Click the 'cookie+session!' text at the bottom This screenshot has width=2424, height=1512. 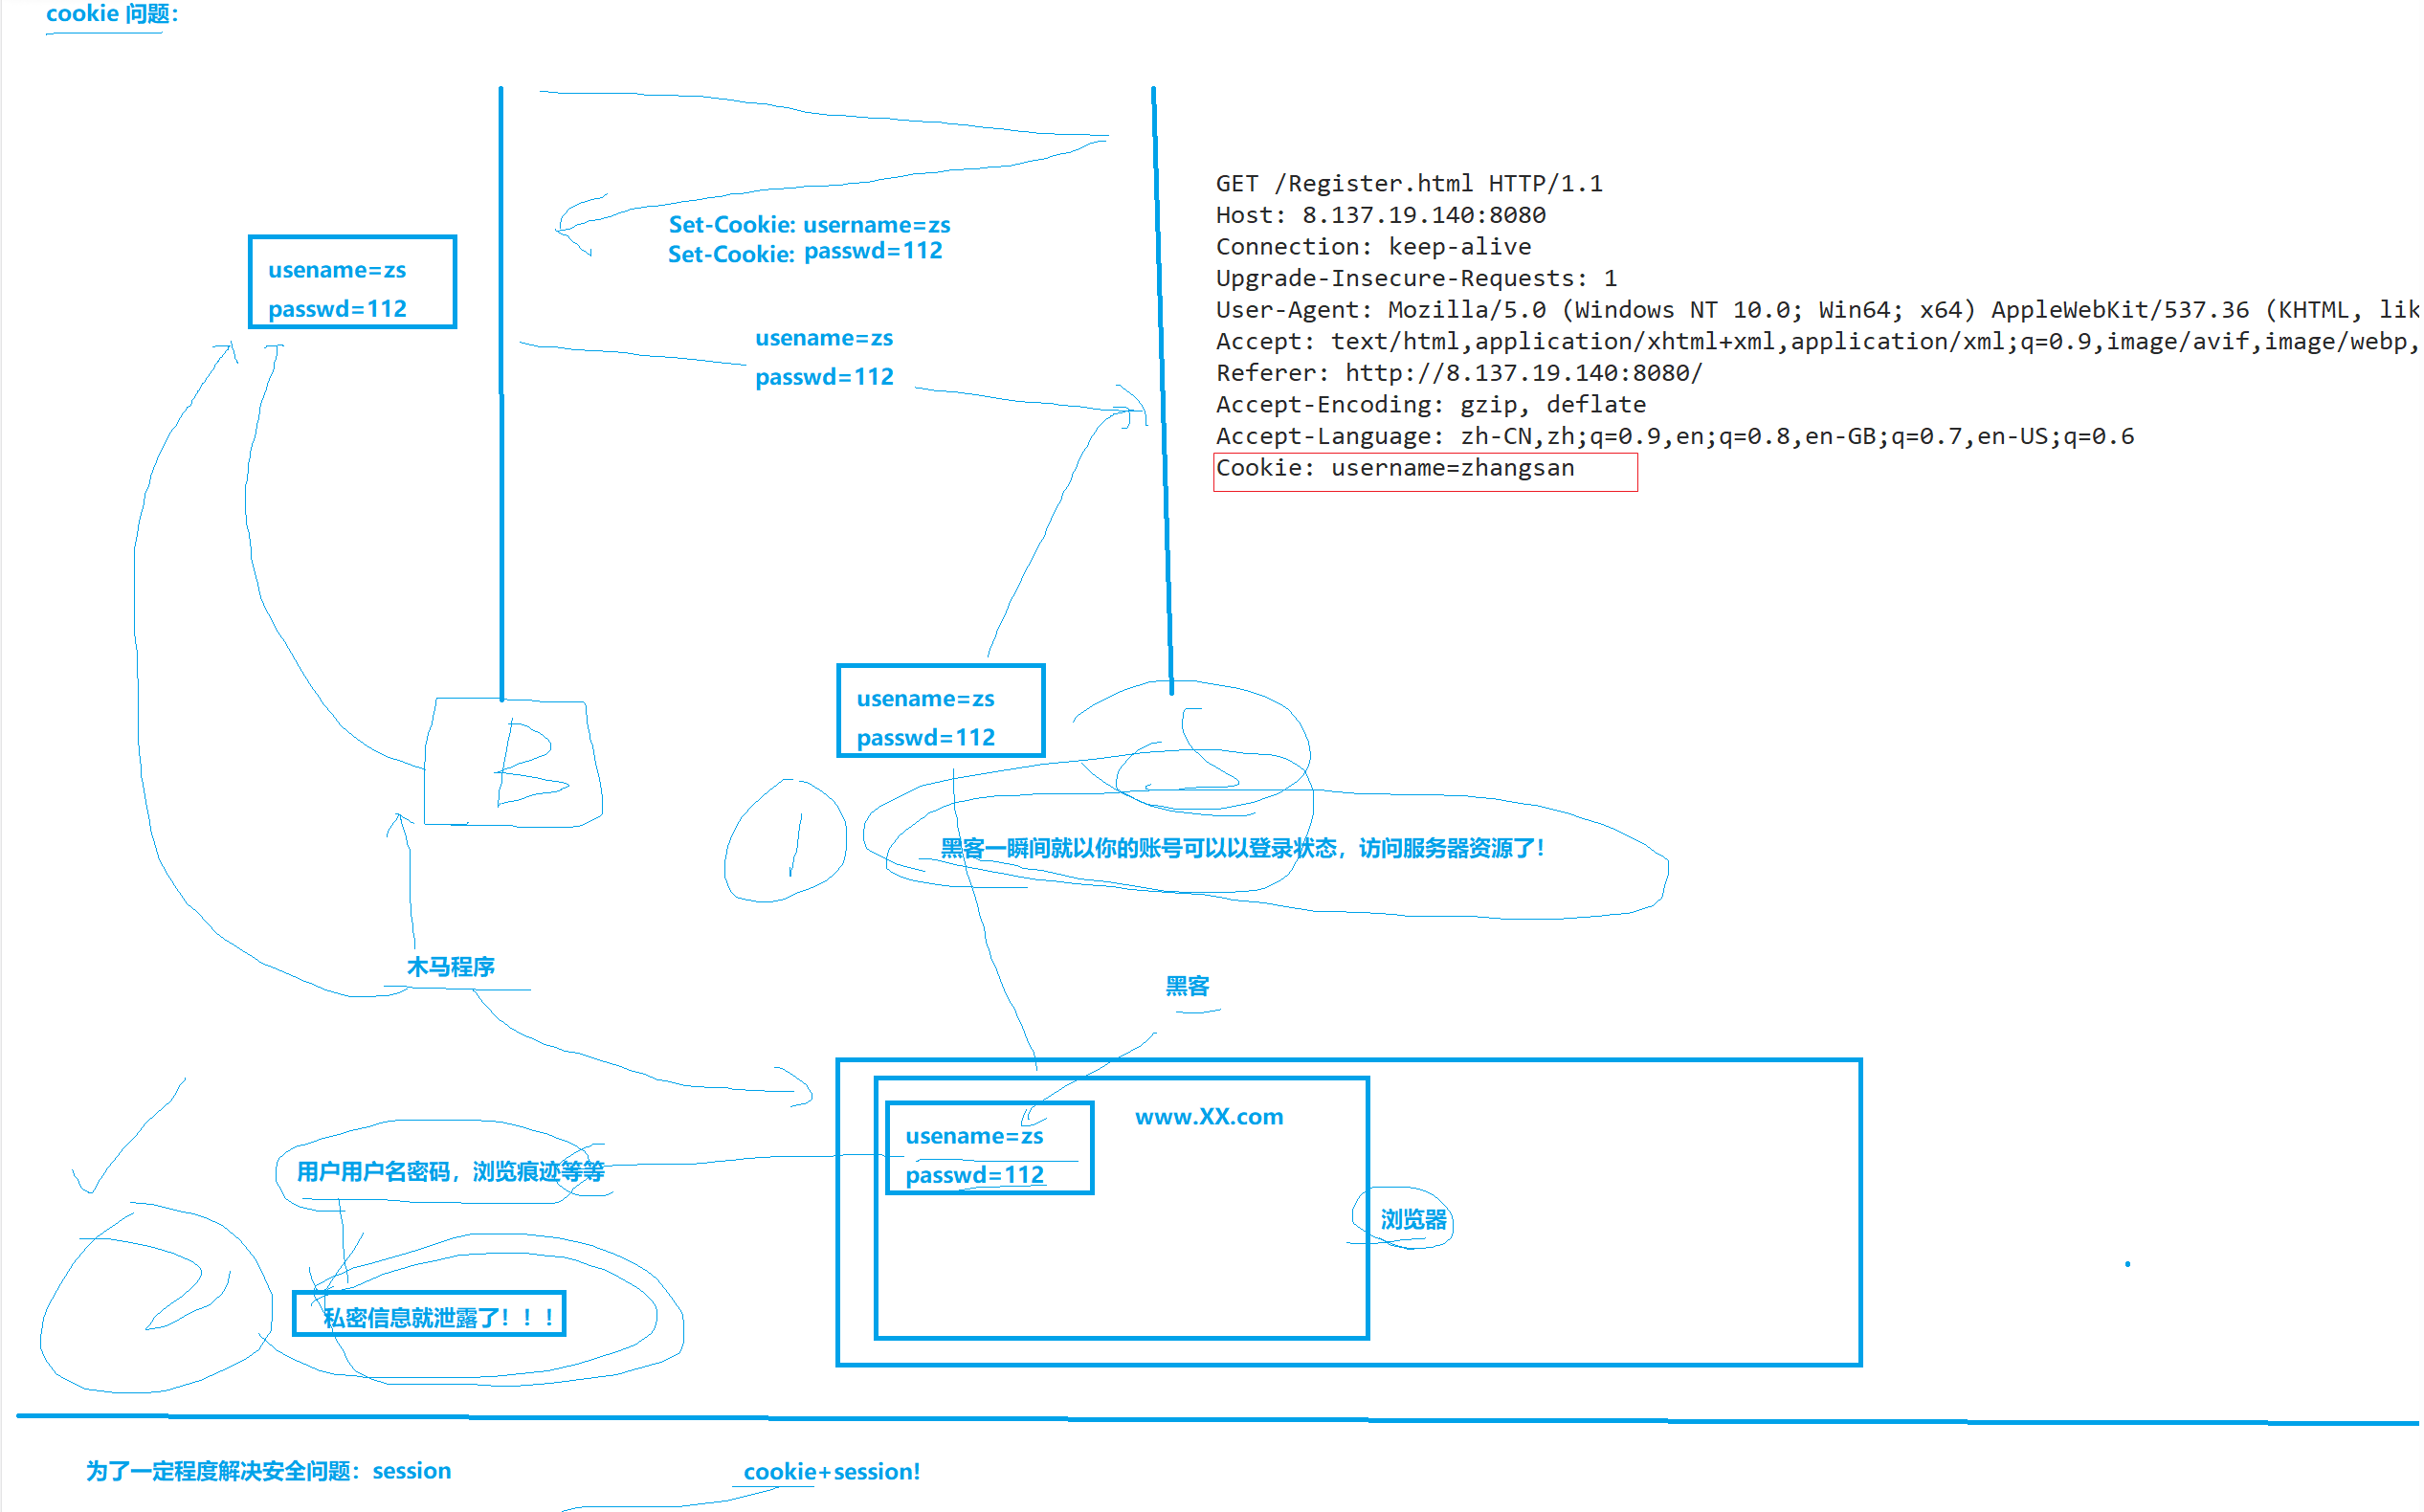(830, 1472)
